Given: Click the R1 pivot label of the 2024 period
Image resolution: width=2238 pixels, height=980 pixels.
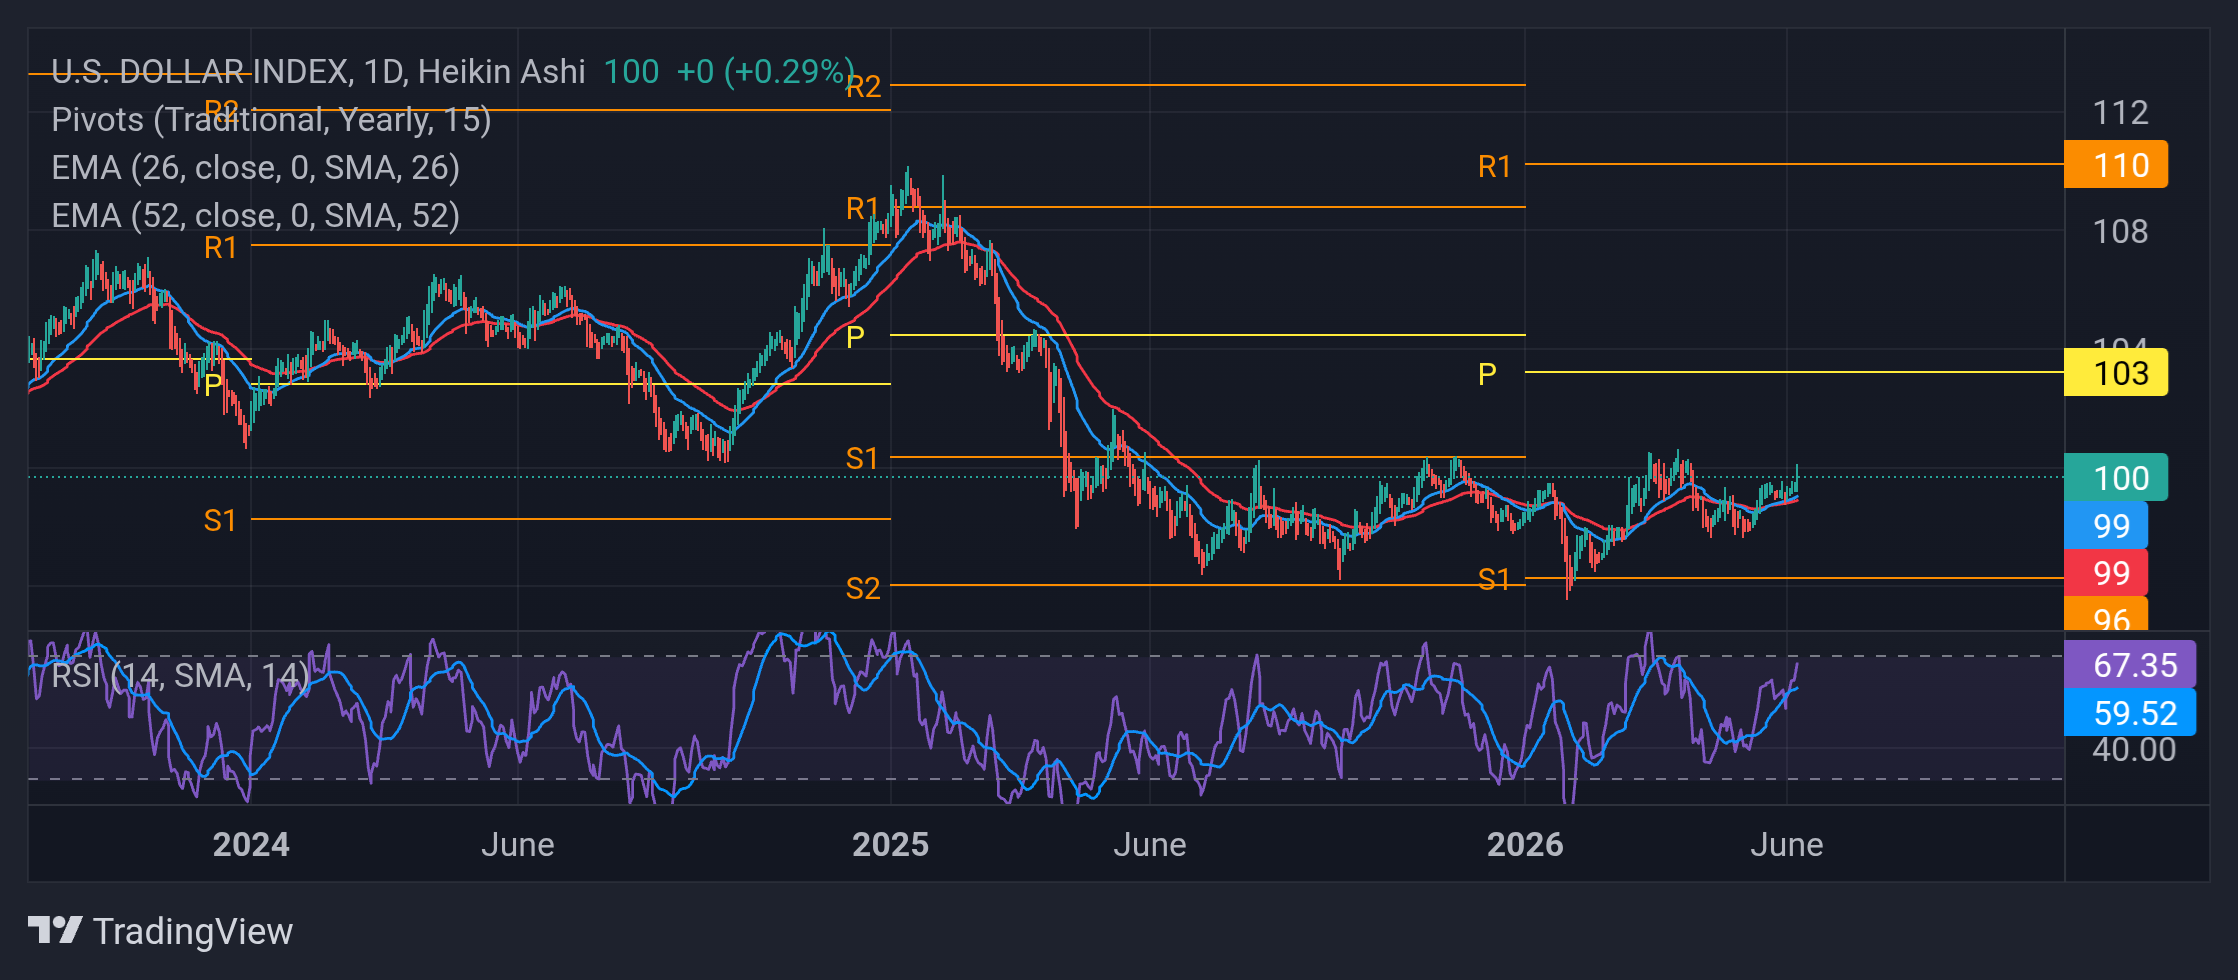Looking at the screenshot, I should click(x=221, y=247).
